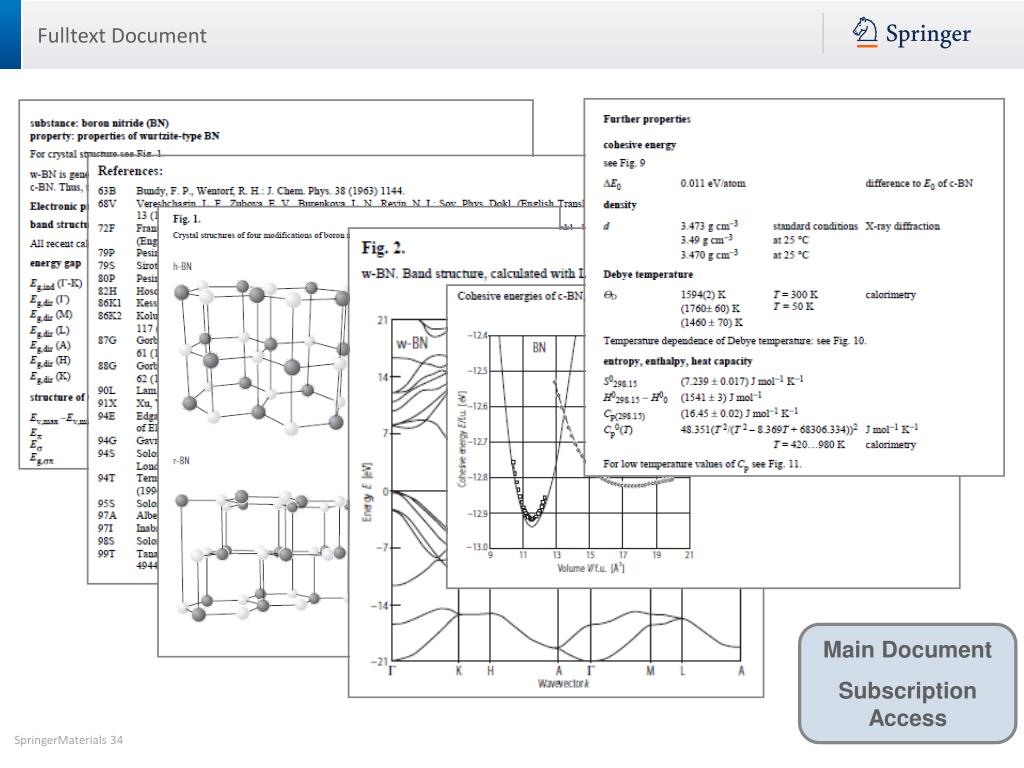The width and height of the screenshot is (1024, 768).
Task: Click the 'Wavevector k' axis label
Action: (x=563, y=684)
